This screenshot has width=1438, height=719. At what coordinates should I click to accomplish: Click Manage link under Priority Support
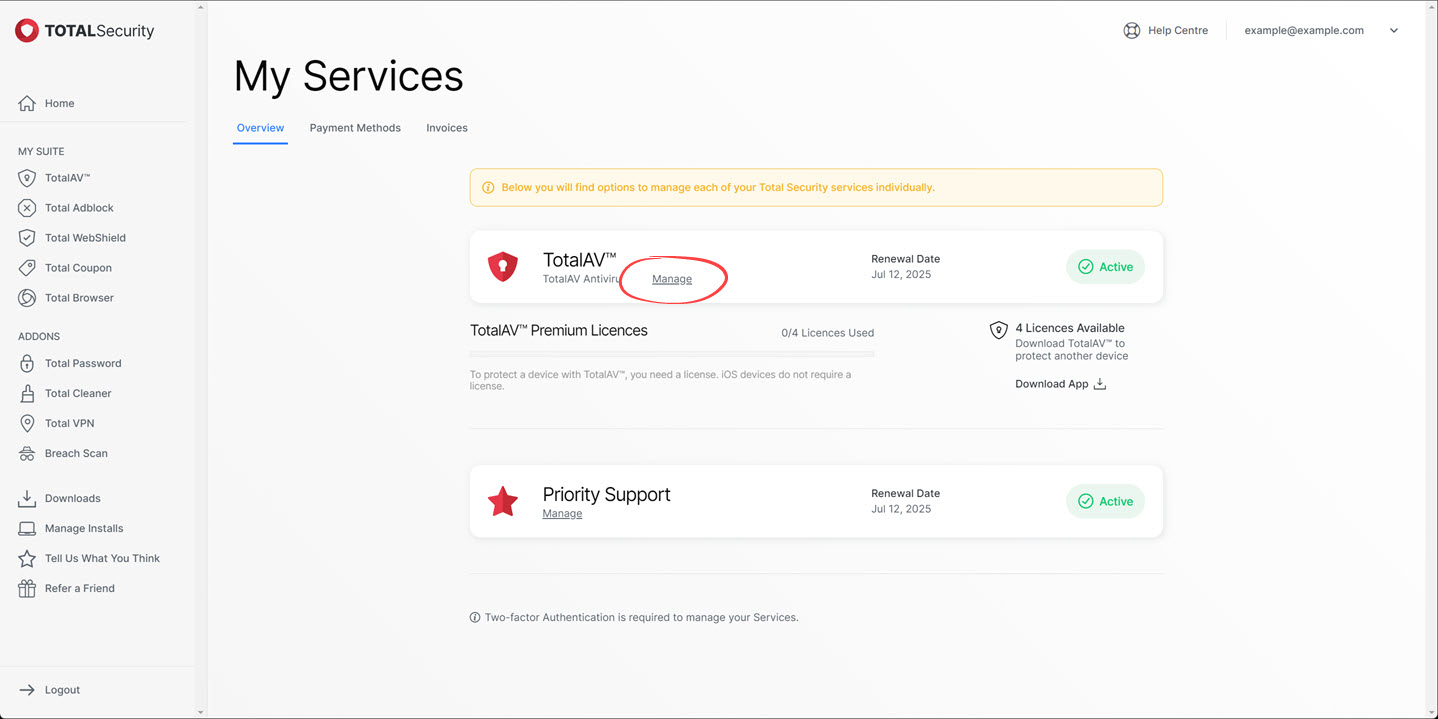pyautogui.click(x=562, y=514)
